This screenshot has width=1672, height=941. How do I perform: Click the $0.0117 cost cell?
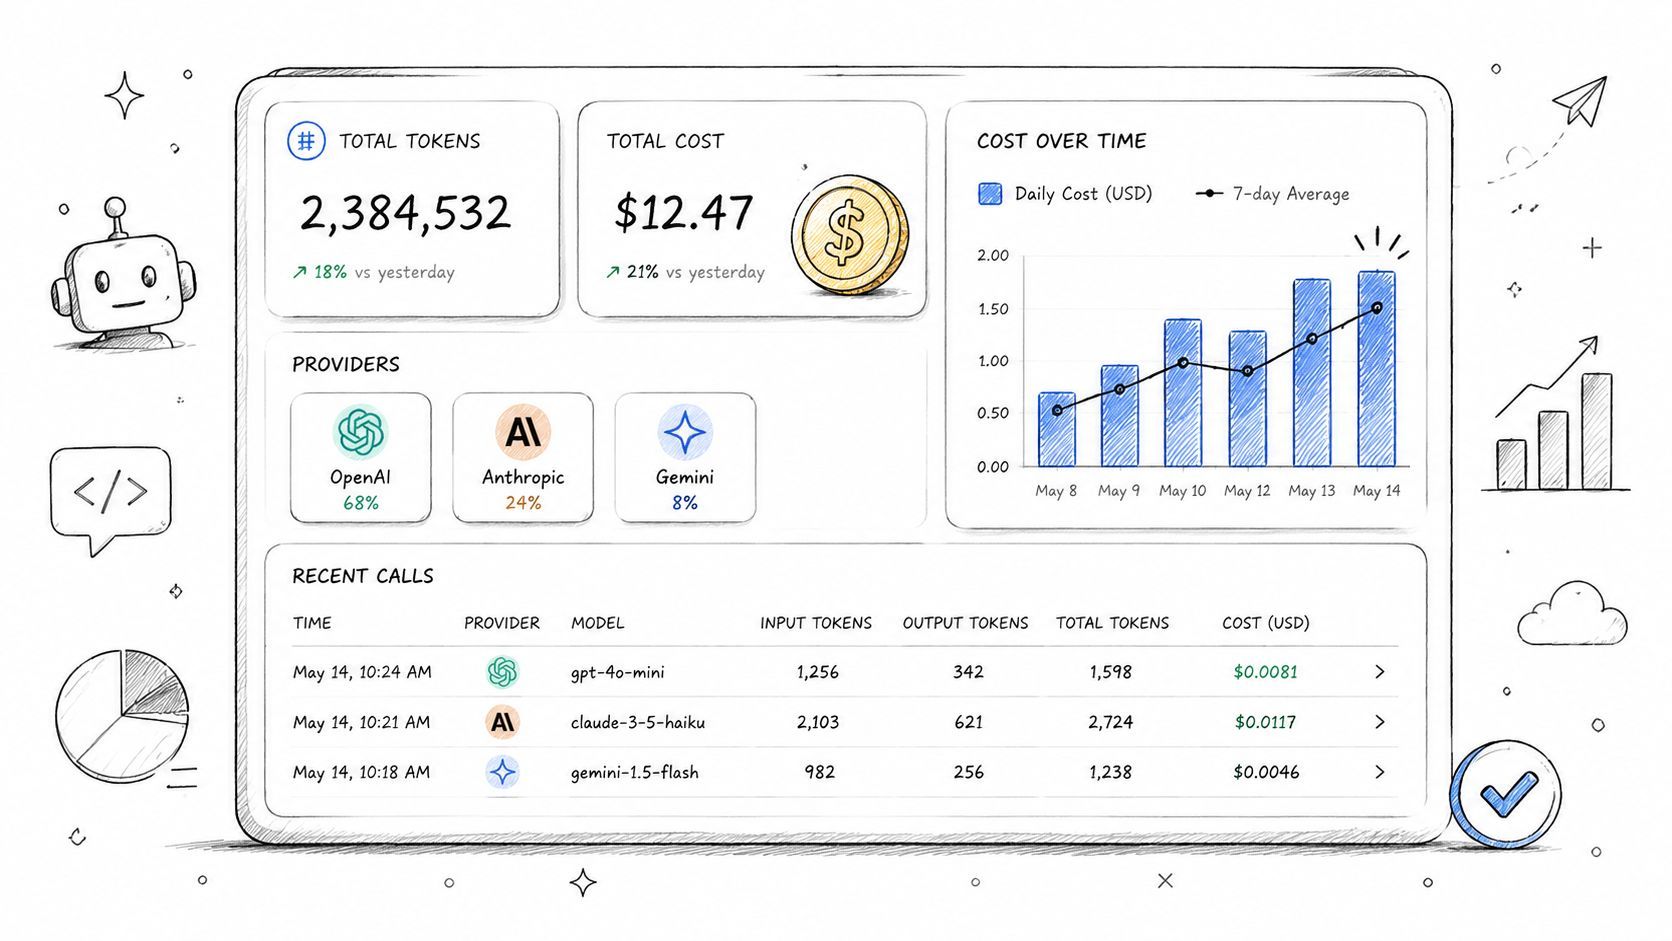pos(1266,722)
